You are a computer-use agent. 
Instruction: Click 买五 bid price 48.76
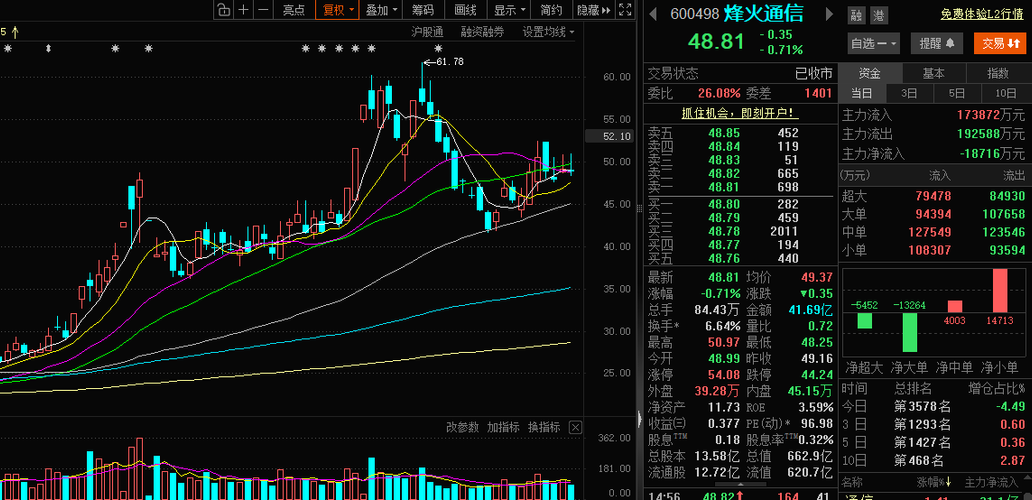724,259
